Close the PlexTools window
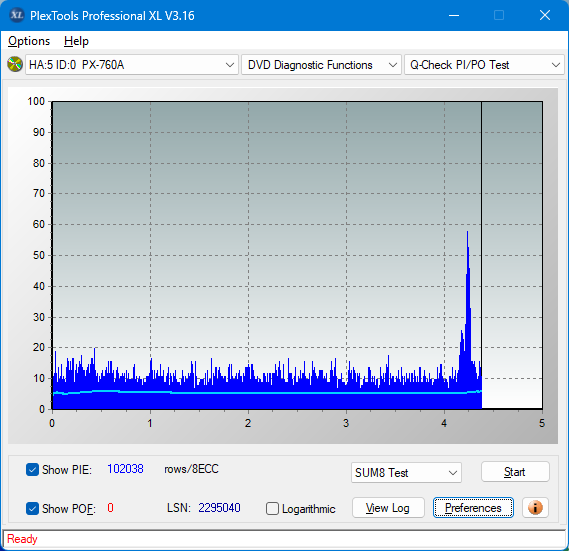Image resolution: width=569 pixels, height=551 pixels. 545,15
